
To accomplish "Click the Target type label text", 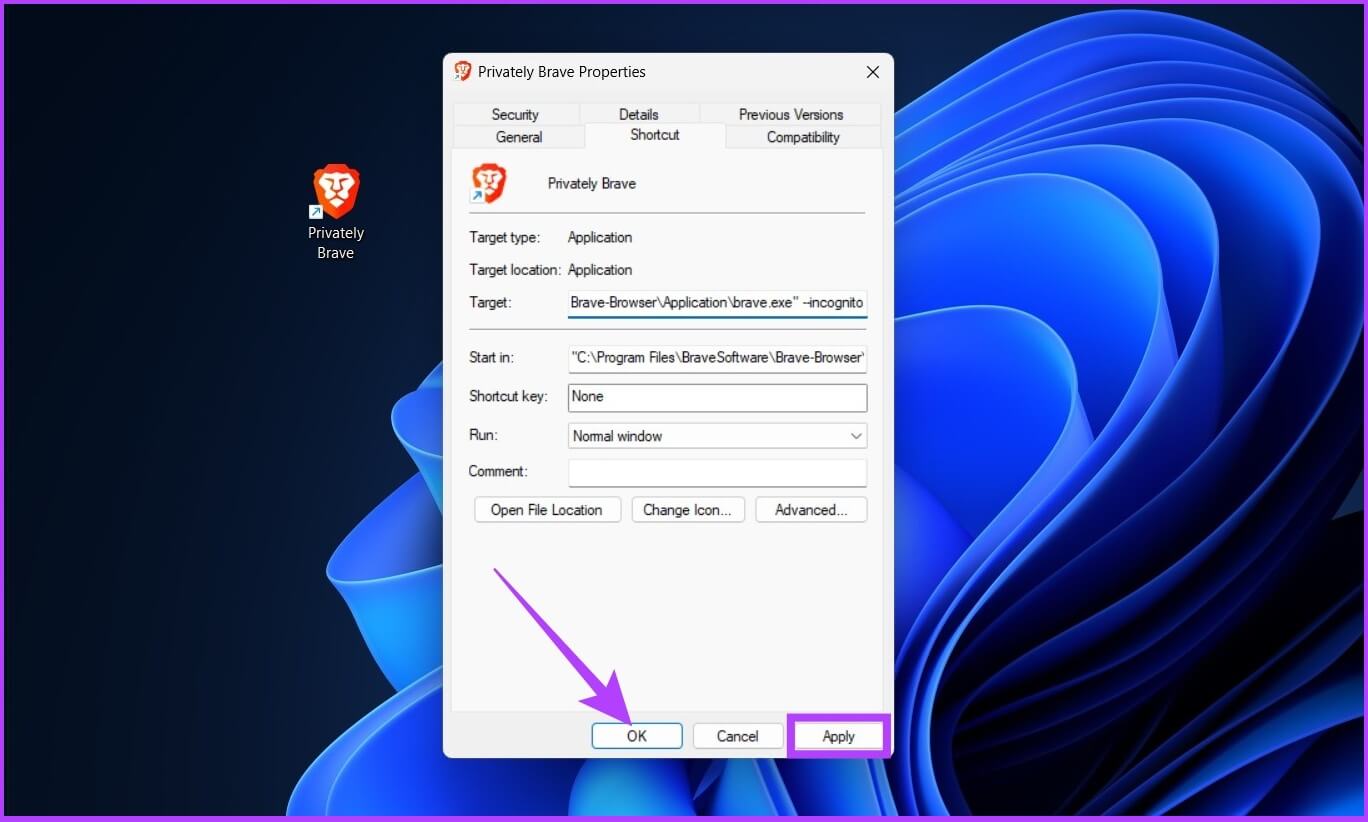I will pyautogui.click(x=504, y=238).
